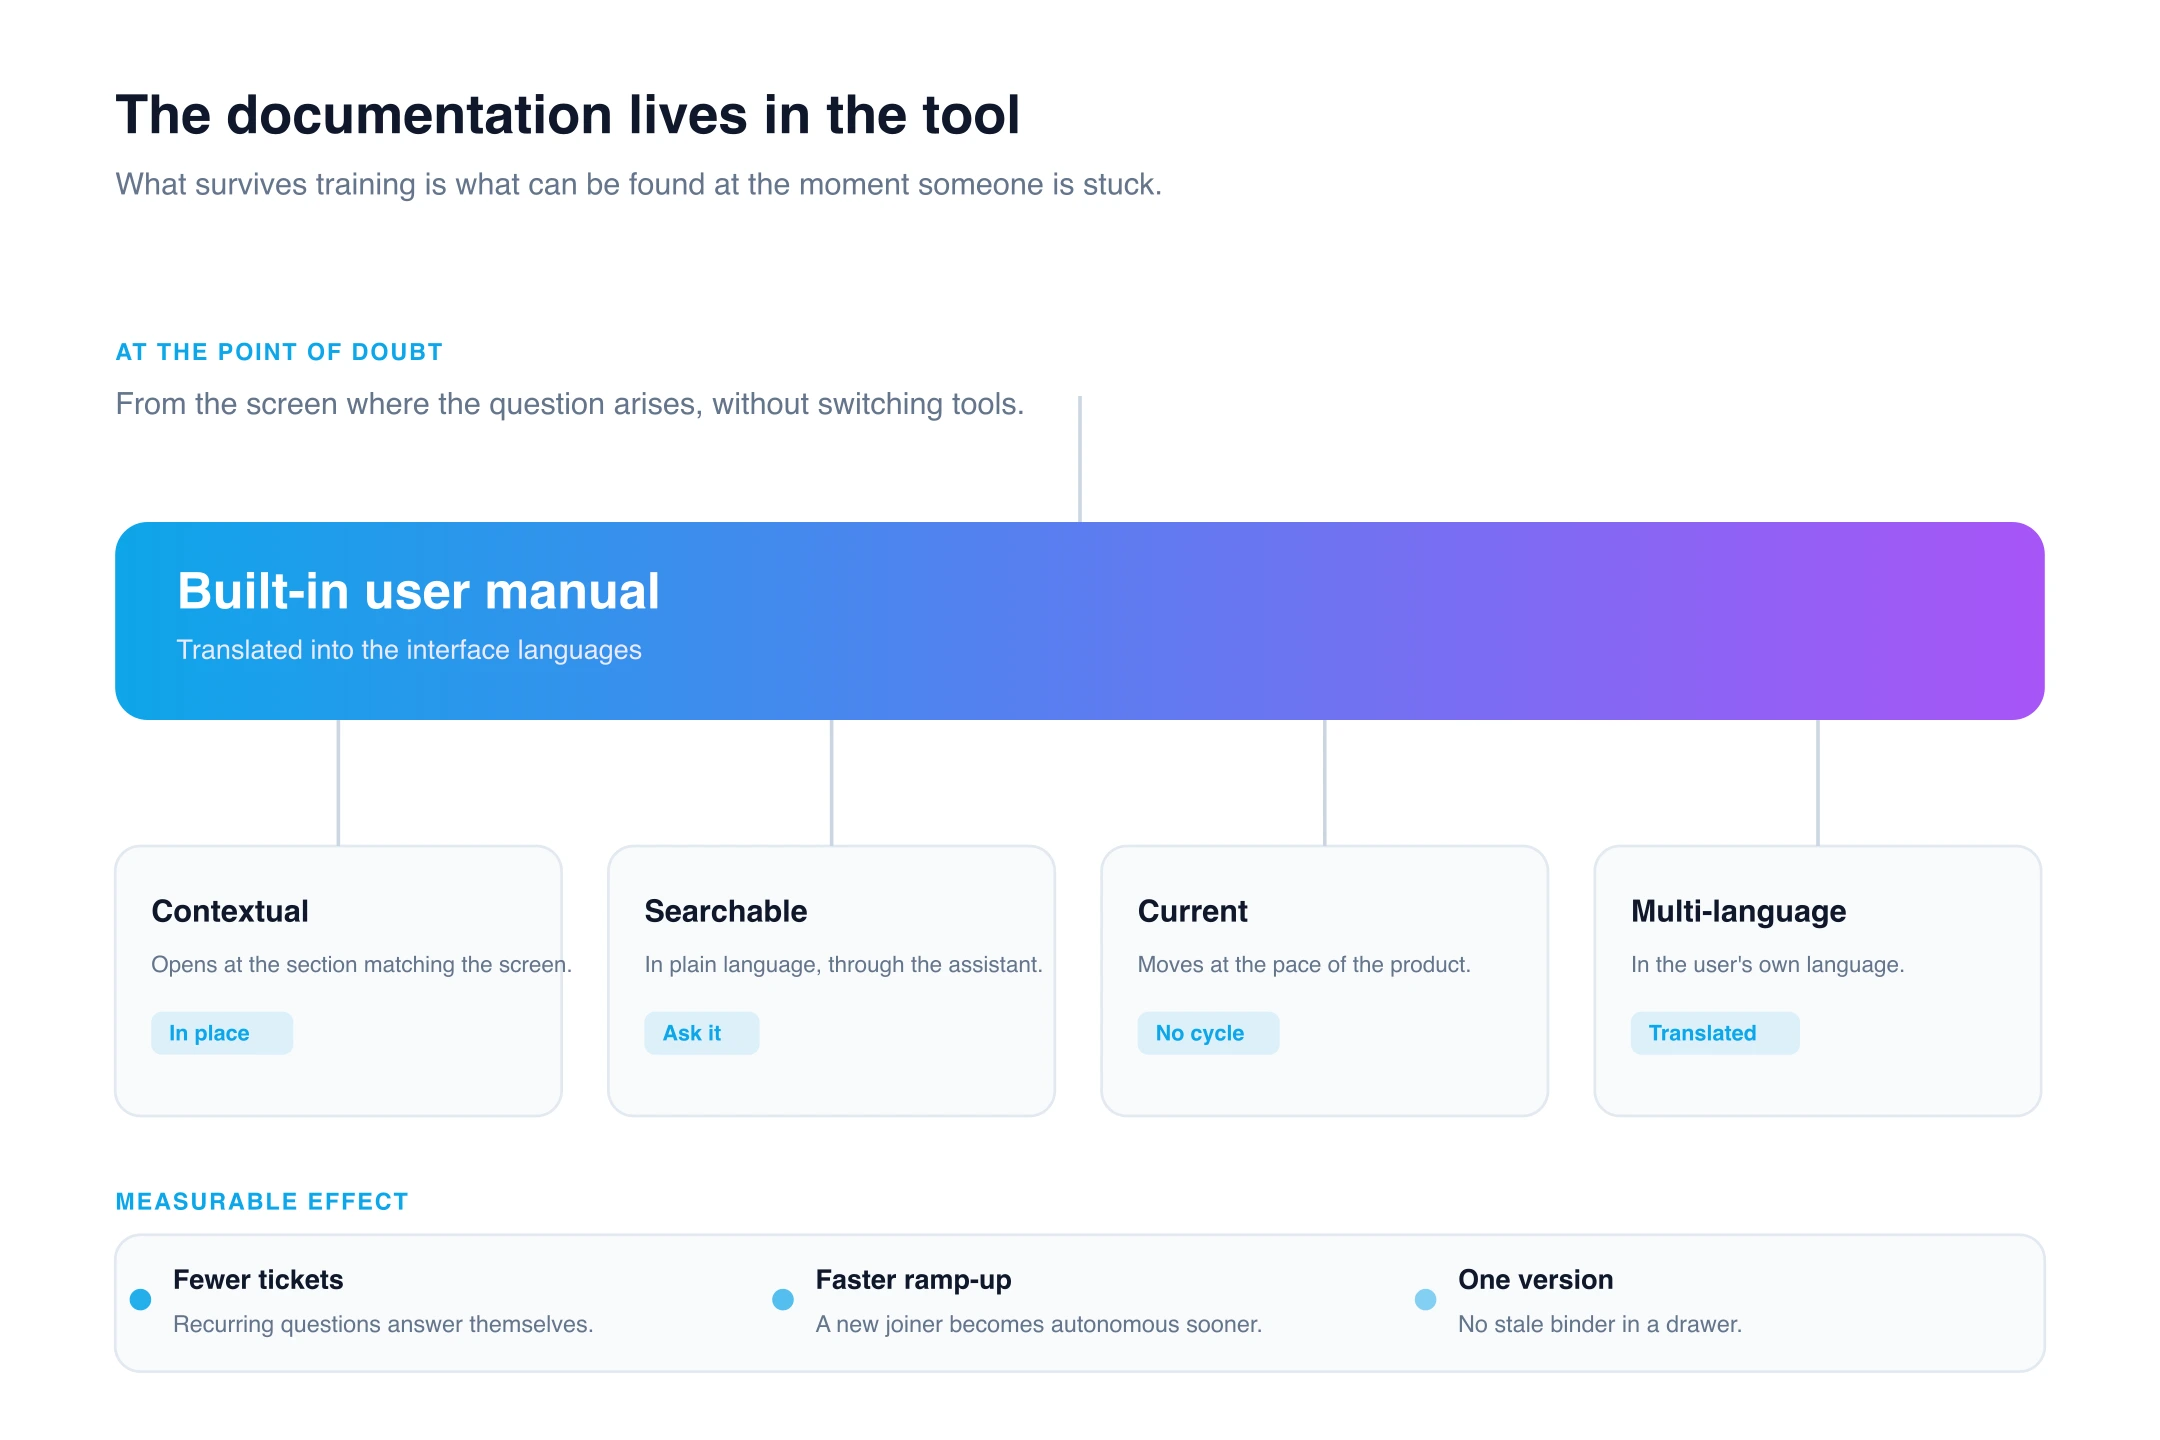Click the 'MEASURABLE EFFECT' section label
The width and height of the screenshot is (2160, 1440).
[262, 1201]
